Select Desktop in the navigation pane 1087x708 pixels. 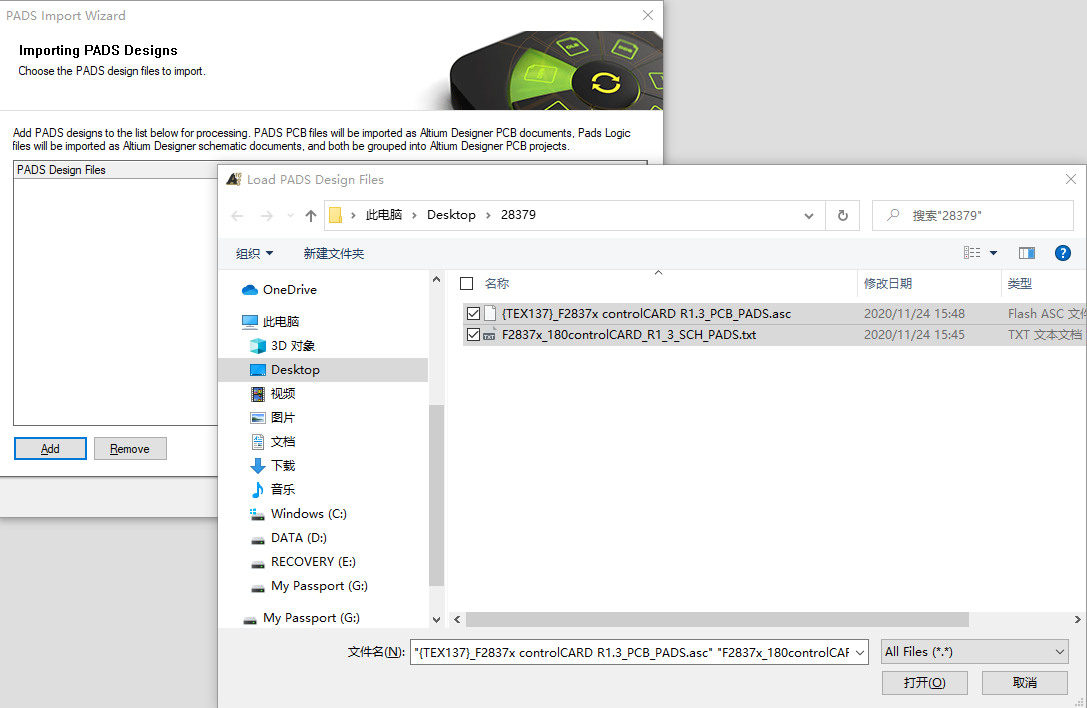click(323, 370)
